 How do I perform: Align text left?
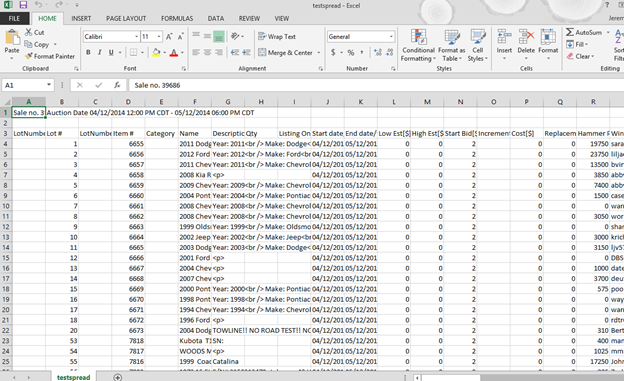tap(196, 52)
